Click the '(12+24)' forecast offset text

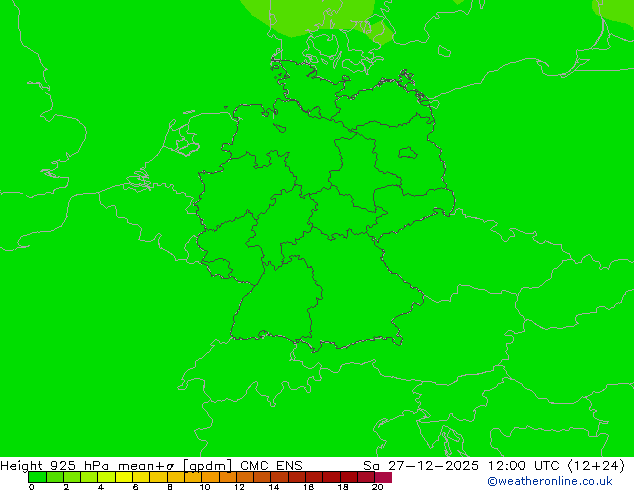[596, 465]
